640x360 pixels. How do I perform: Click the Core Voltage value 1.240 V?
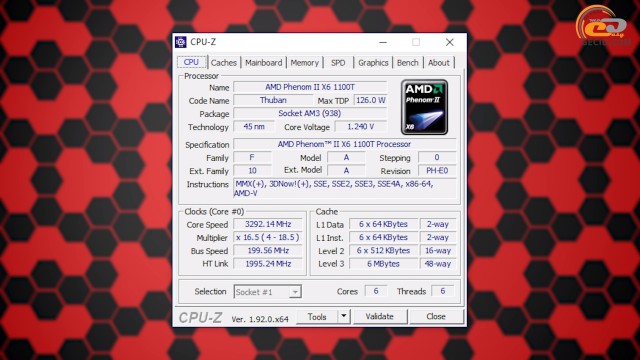click(361, 127)
